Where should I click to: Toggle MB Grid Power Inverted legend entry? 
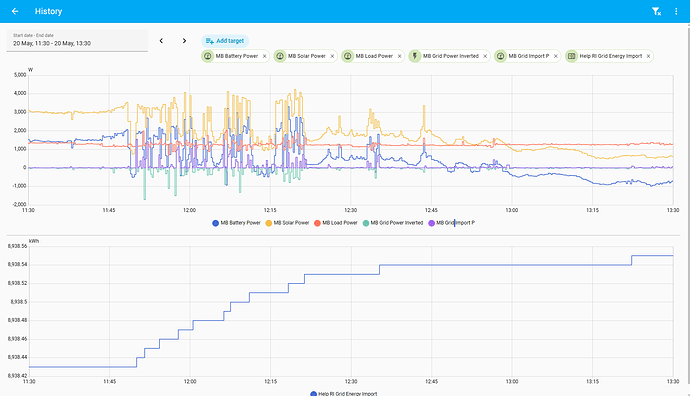click(x=393, y=223)
